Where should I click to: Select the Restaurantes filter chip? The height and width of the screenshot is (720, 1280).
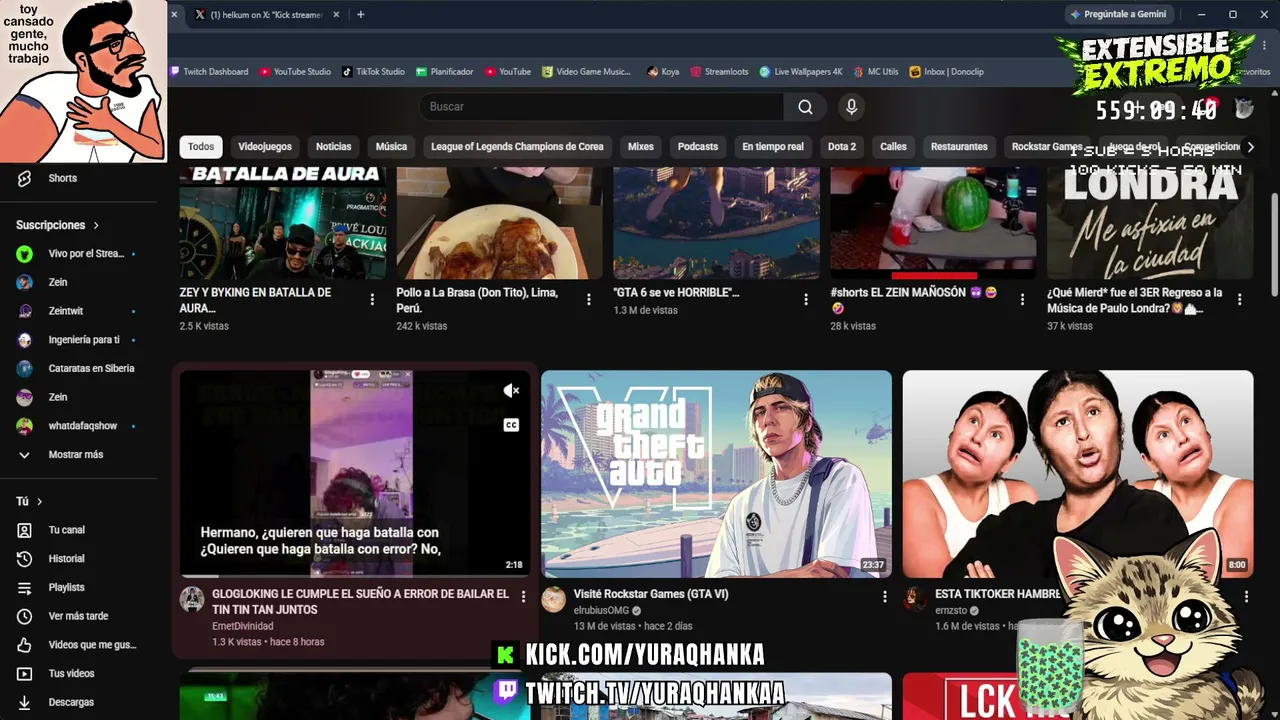pyautogui.click(x=959, y=147)
